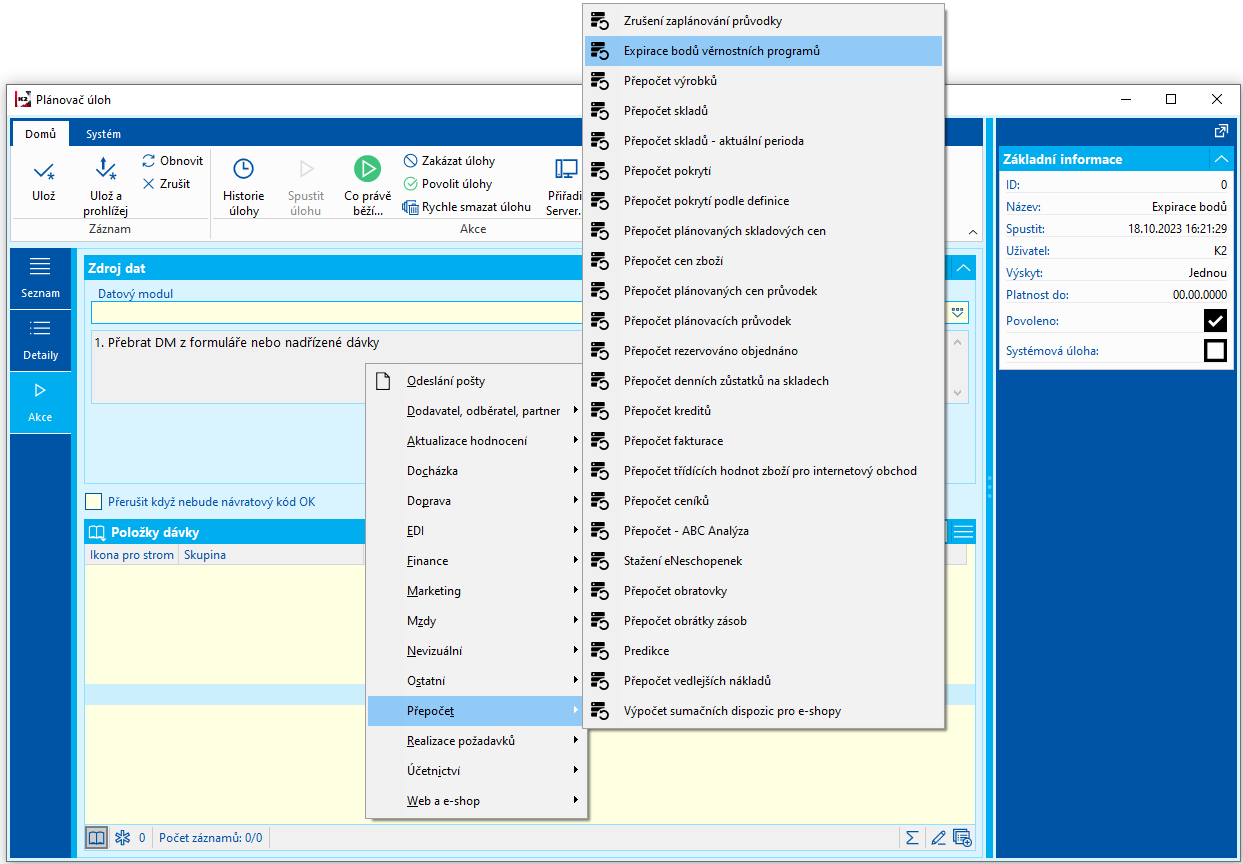Click the book icon in status bar
Image resolution: width=1243 pixels, height=864 pixels.
coord(96,838)
